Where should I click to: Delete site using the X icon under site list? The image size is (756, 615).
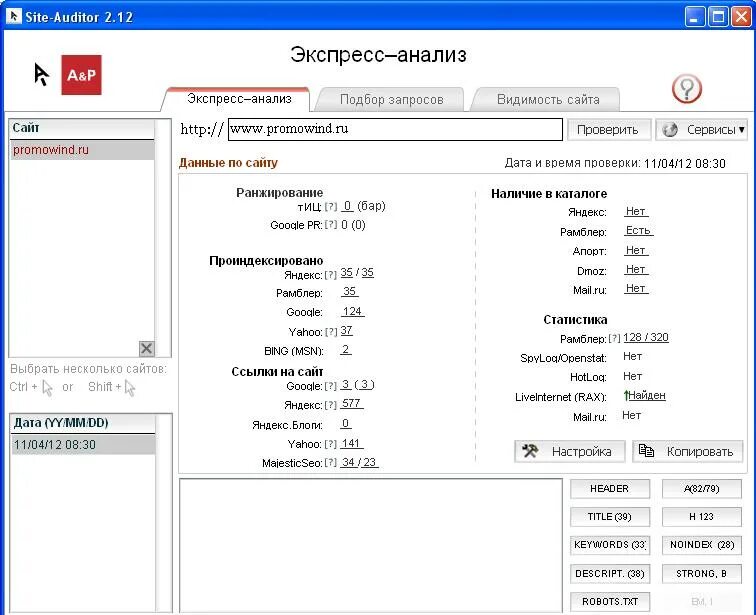pyautogui.click(x=147, y=348)
